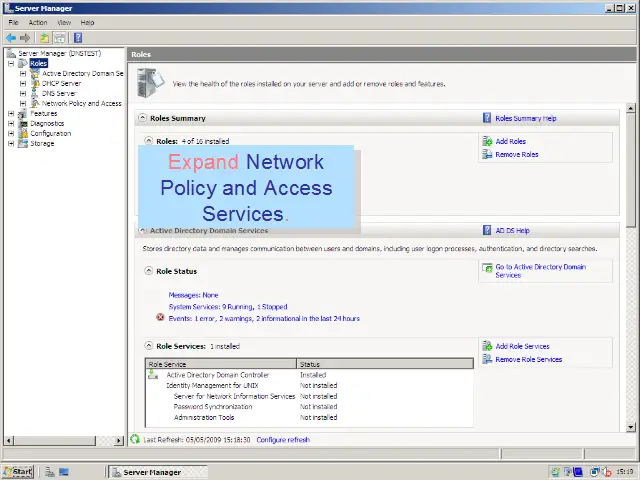Open the Add Role Services link
The width and height of the screenshot is (640, 480).
pyautogui.click(x=522, y=346)
